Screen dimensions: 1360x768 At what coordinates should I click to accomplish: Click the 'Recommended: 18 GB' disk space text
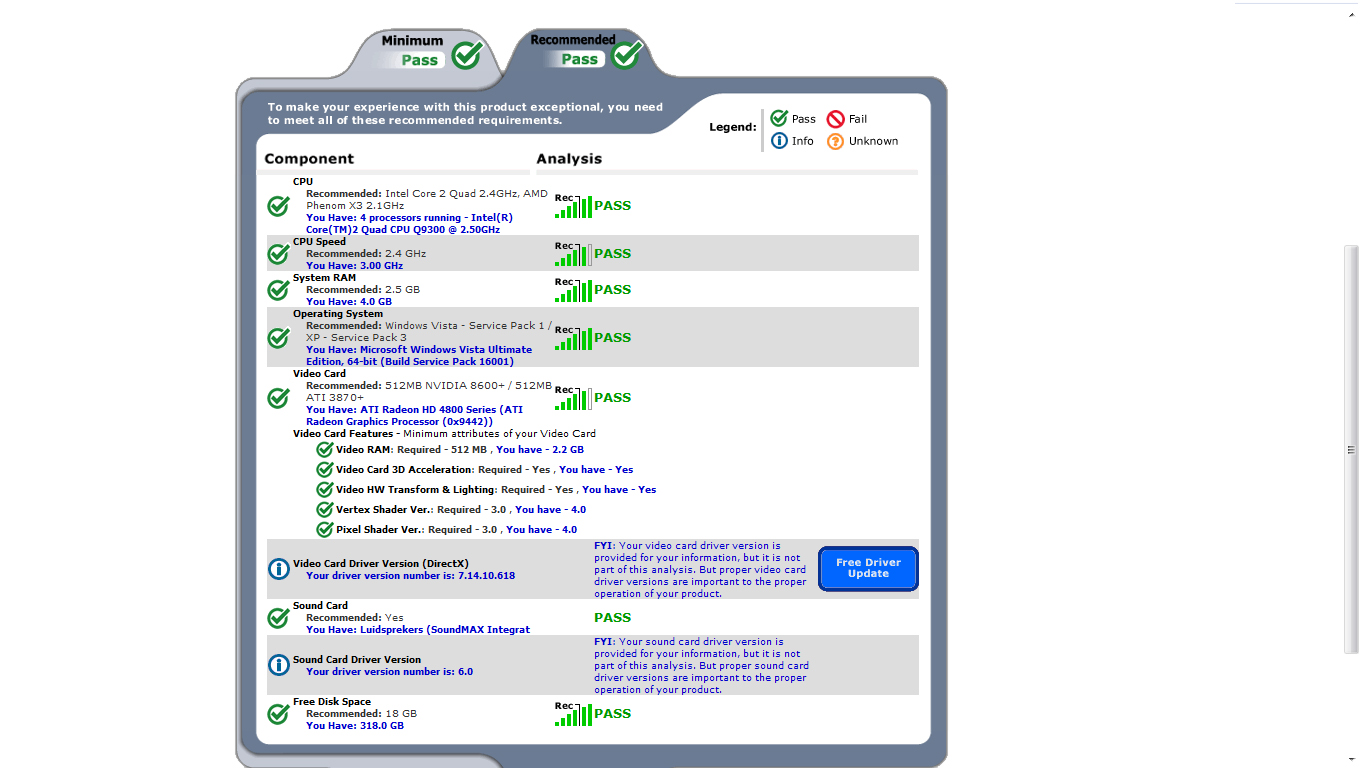point(361,714)
